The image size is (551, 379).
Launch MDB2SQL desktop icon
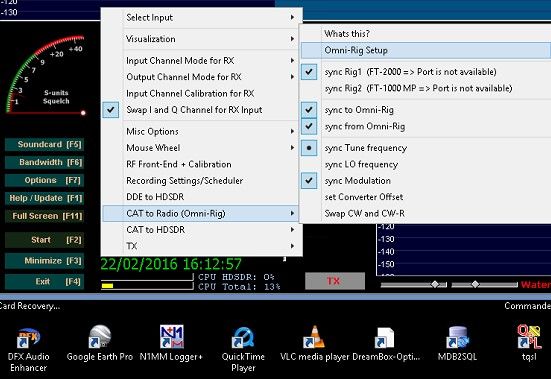[457, 344]
